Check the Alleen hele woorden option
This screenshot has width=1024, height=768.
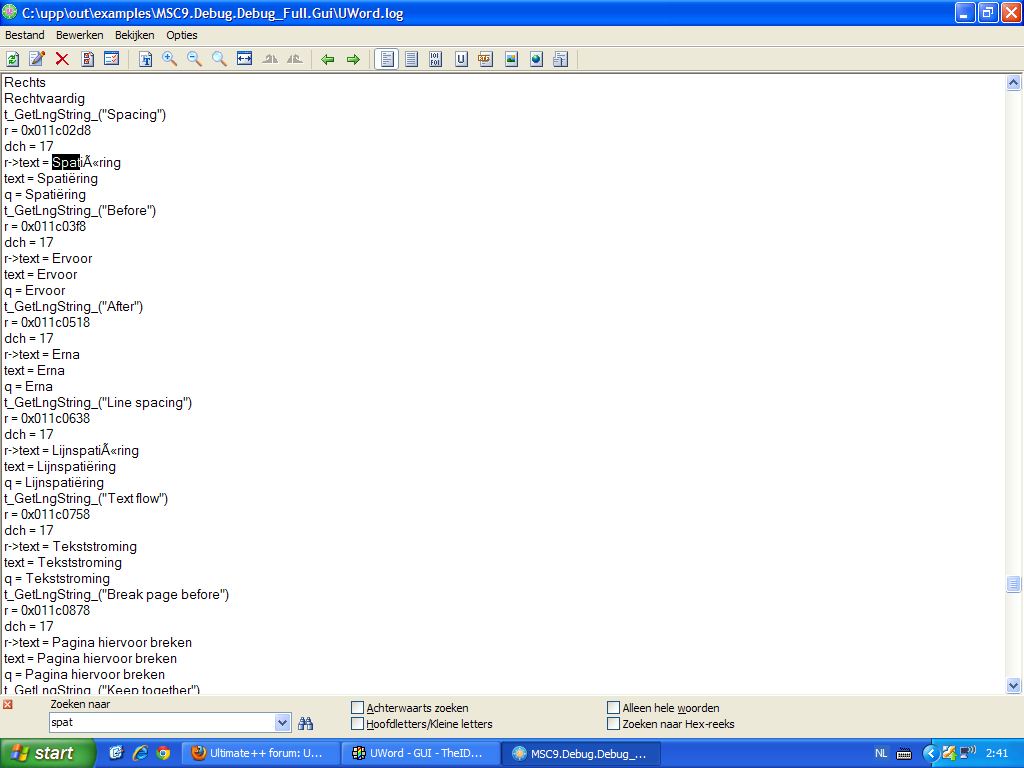click(614, 708)
